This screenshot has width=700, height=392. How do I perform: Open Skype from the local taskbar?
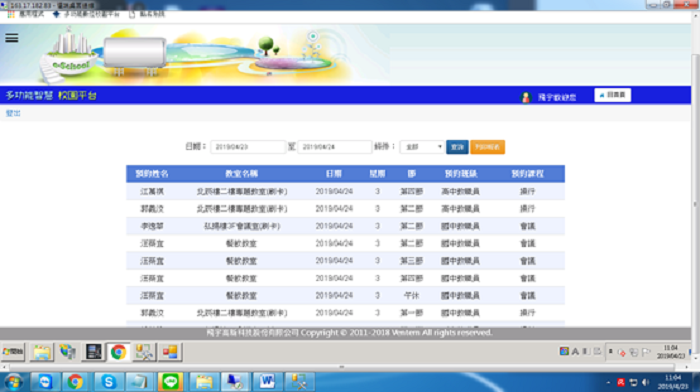(108, 382)
